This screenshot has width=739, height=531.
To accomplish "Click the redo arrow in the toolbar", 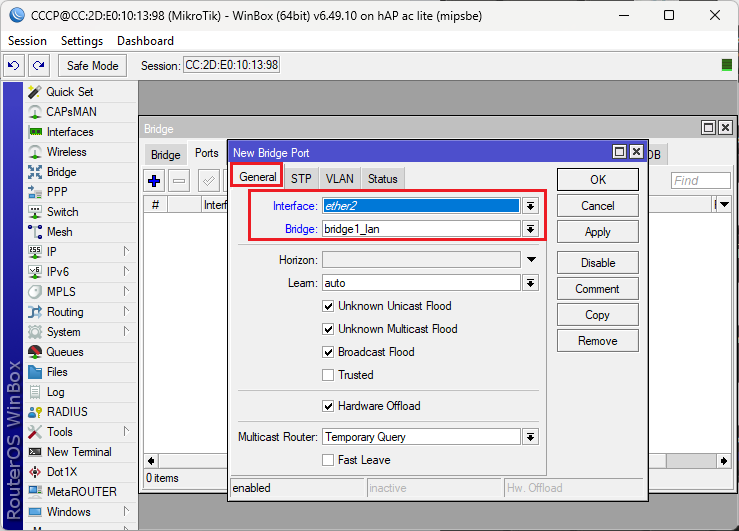I will click(39, 65).
